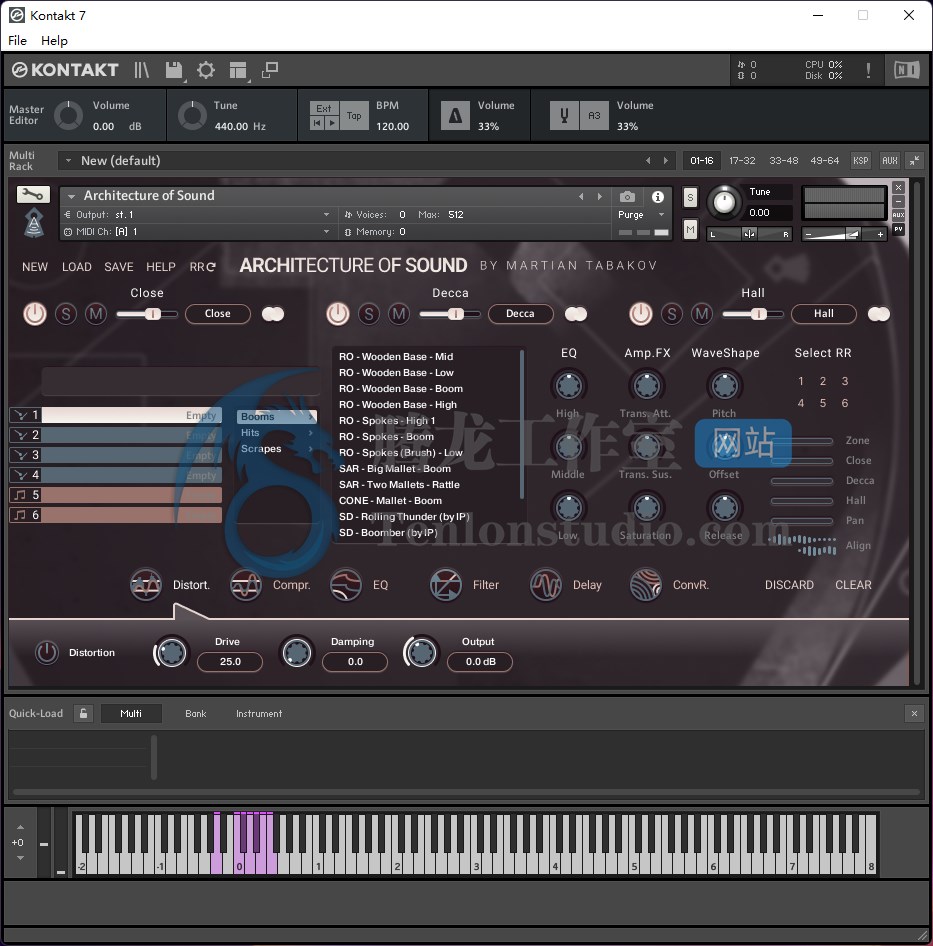Mute the Hall mic
933x946 pixels.
(702, 314)
